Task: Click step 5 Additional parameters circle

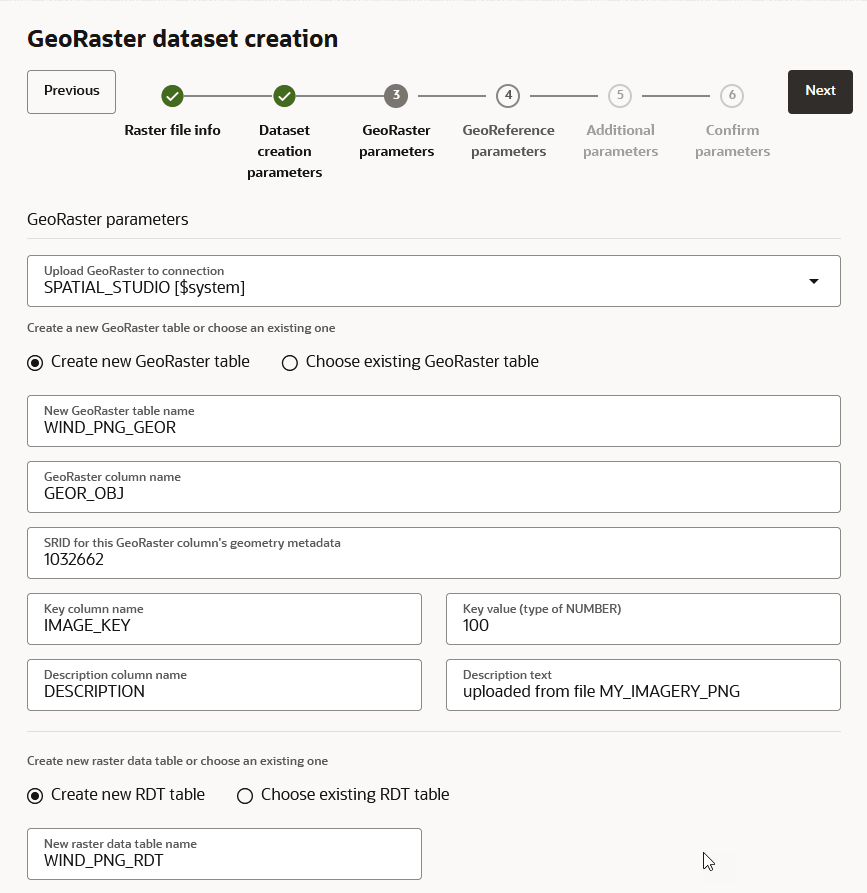Action: tap(620, 96)
